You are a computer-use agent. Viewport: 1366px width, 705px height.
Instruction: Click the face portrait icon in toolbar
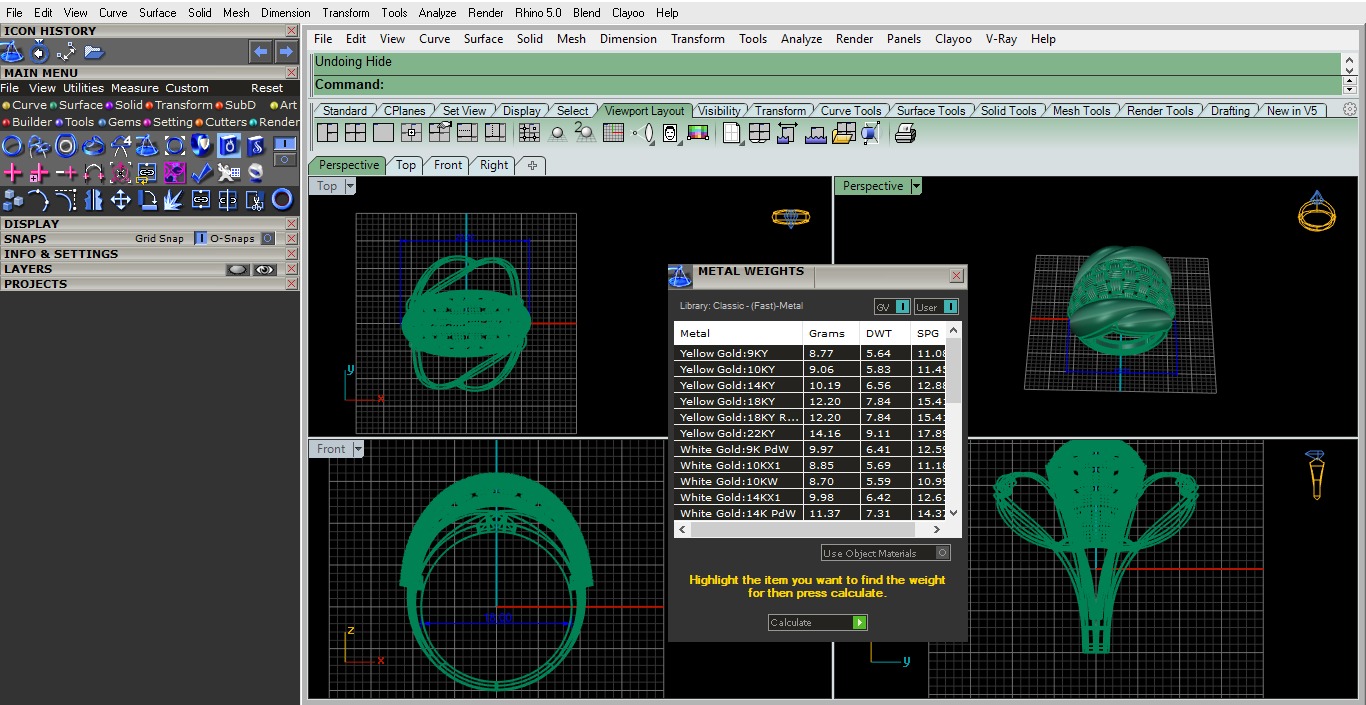tap(670, 132)
